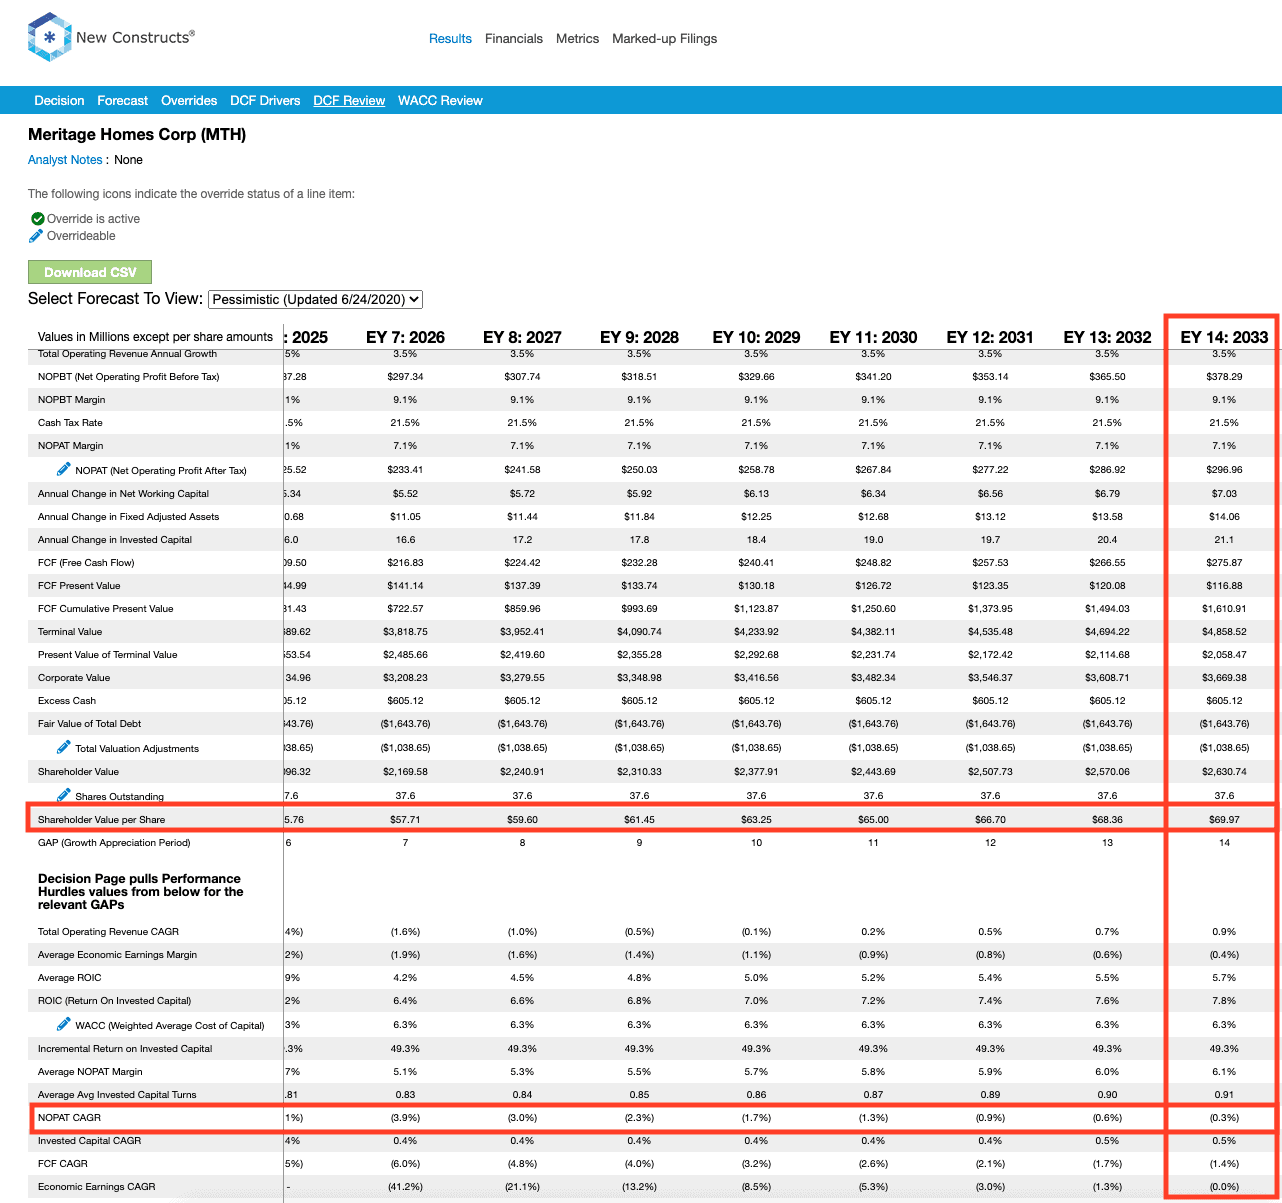The image size is (1282, 1203).
Task: Click the pencil icon in the Overrideable legend
Action: click(x=36, y=236)
